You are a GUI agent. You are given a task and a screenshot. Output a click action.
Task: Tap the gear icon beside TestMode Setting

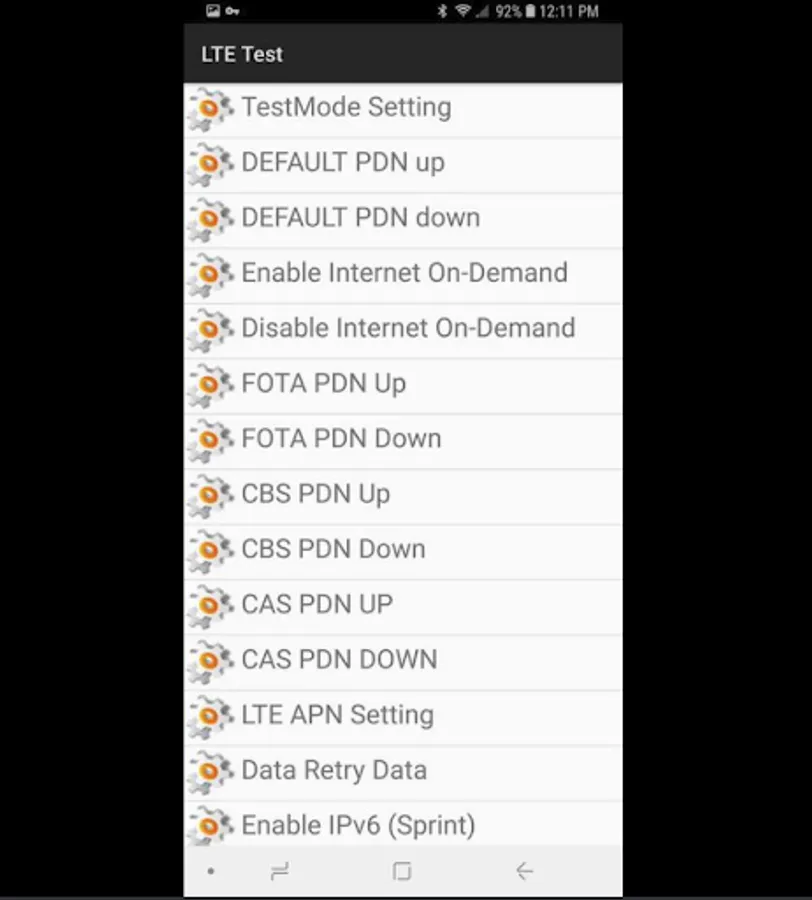pyautogui.click(x=211, y=108)
